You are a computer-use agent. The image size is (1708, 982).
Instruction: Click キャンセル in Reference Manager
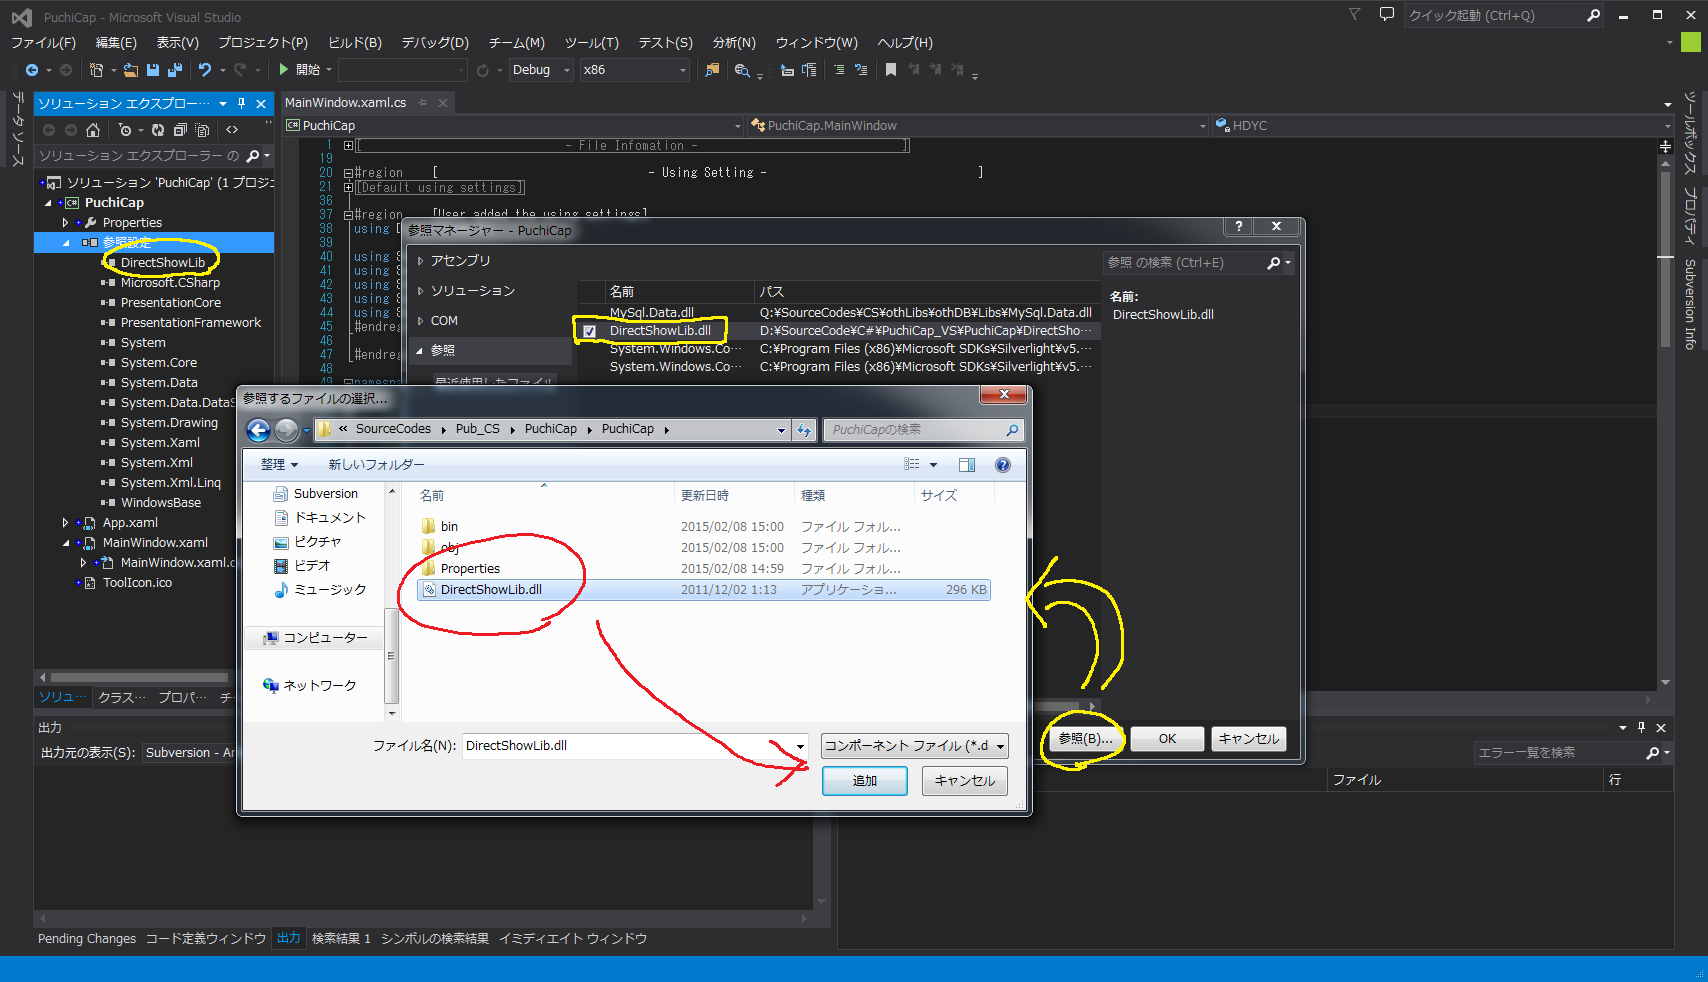(1248, 739)
